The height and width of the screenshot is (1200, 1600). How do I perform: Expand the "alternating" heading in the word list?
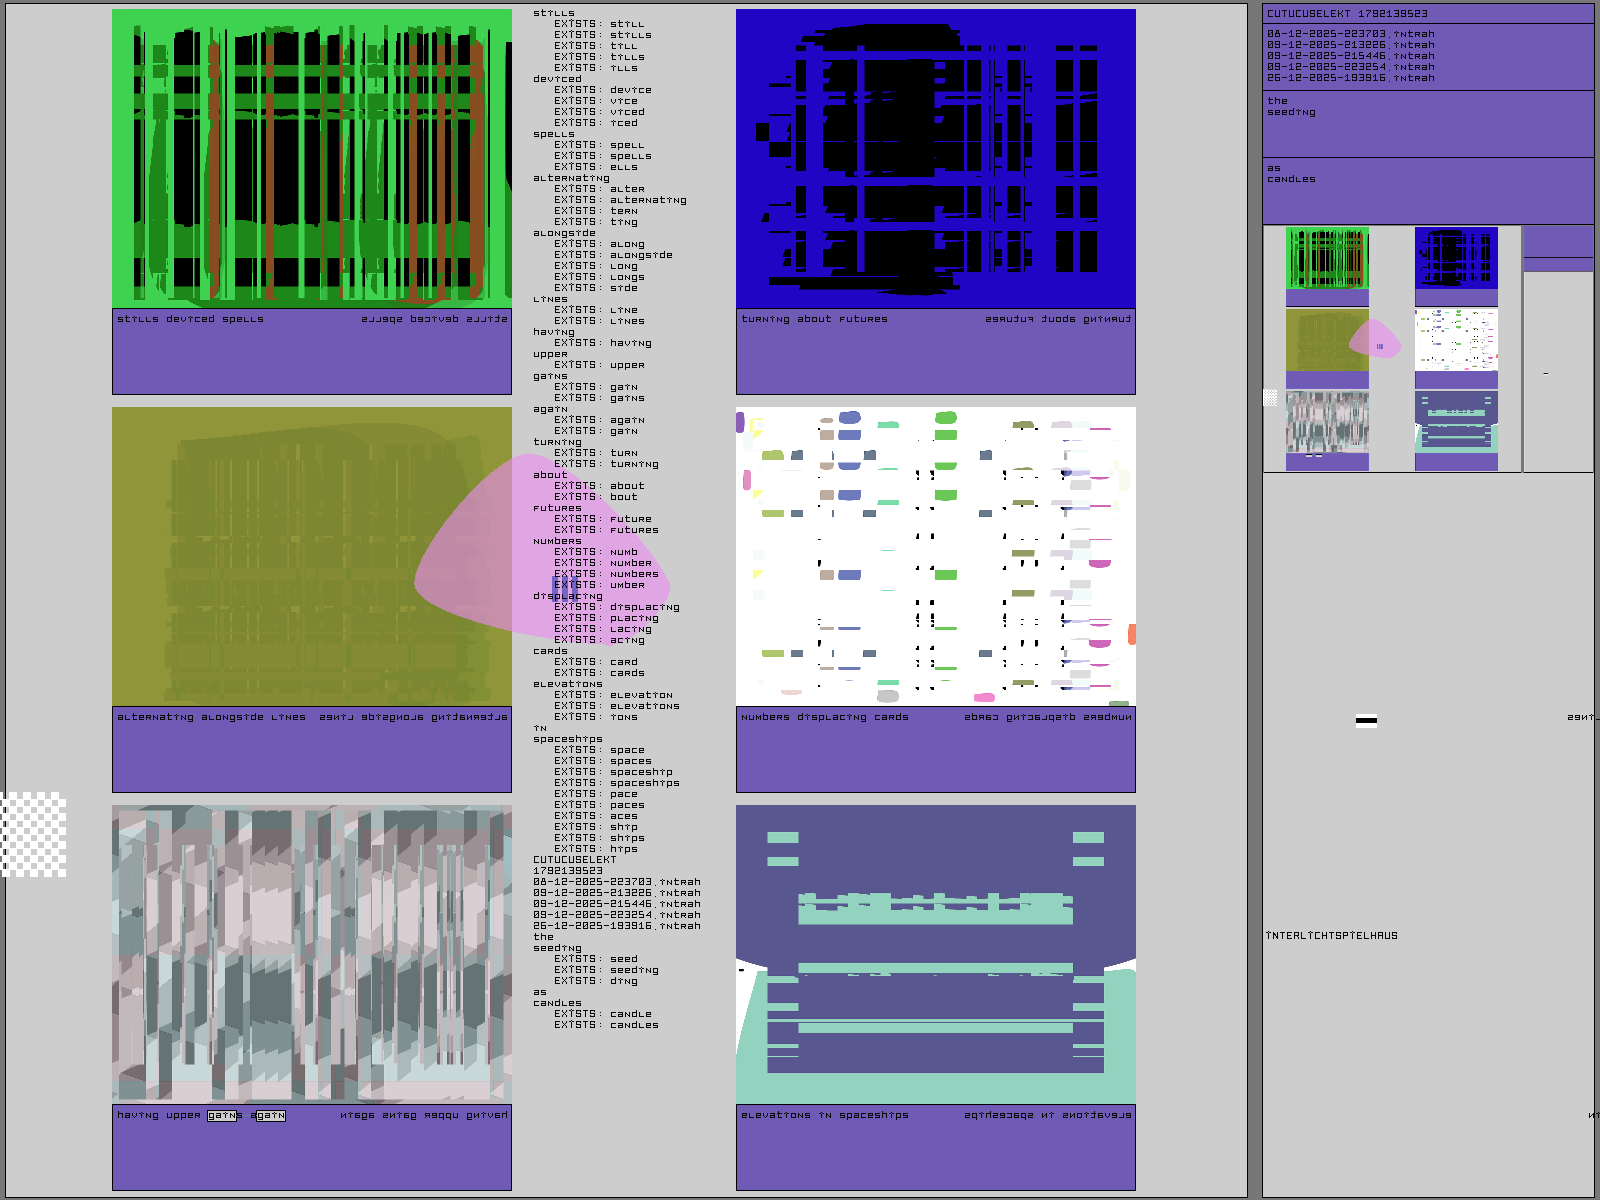coord(570,178)
